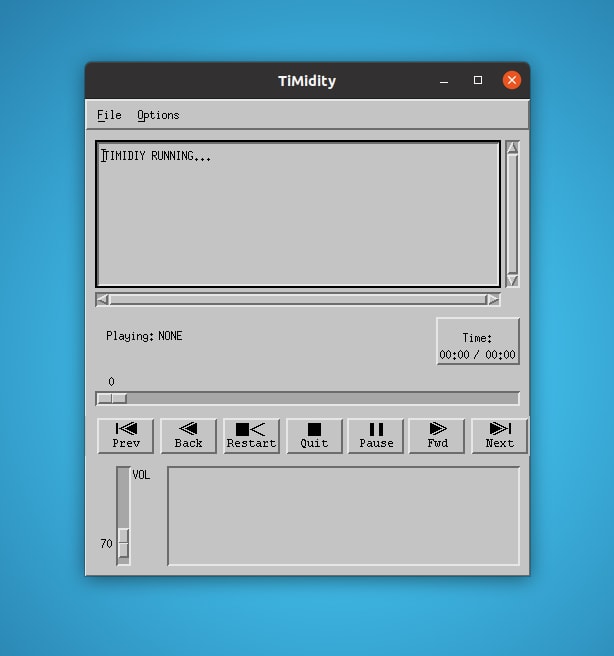Click the Quit stop button

point(314,436)
